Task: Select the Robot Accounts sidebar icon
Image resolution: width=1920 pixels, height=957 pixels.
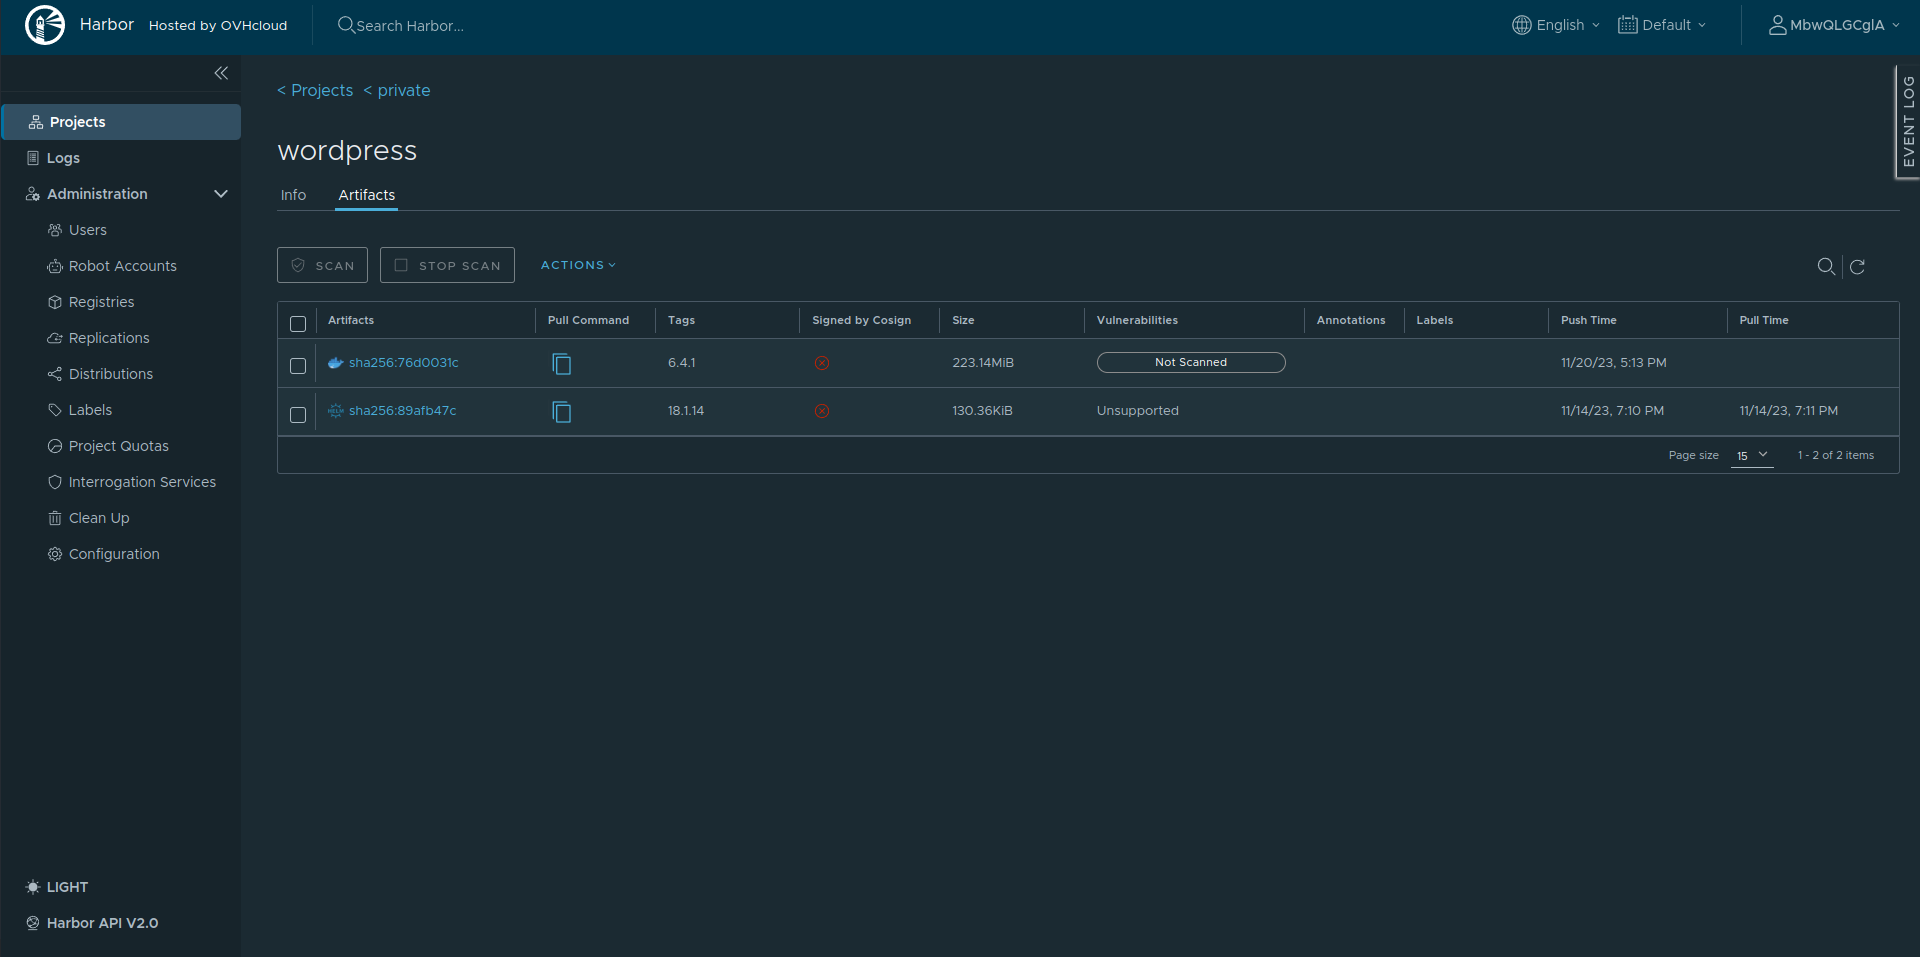Action: point(55,265)
